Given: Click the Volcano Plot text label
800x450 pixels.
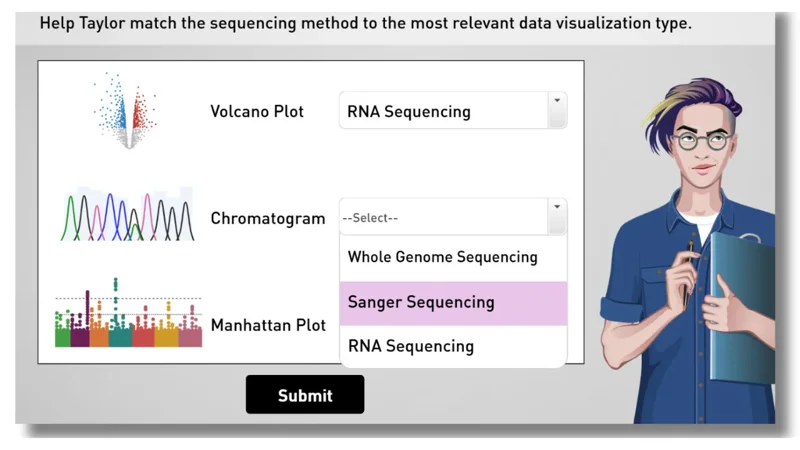Looking at the screenshot, I should coord(257,111).
